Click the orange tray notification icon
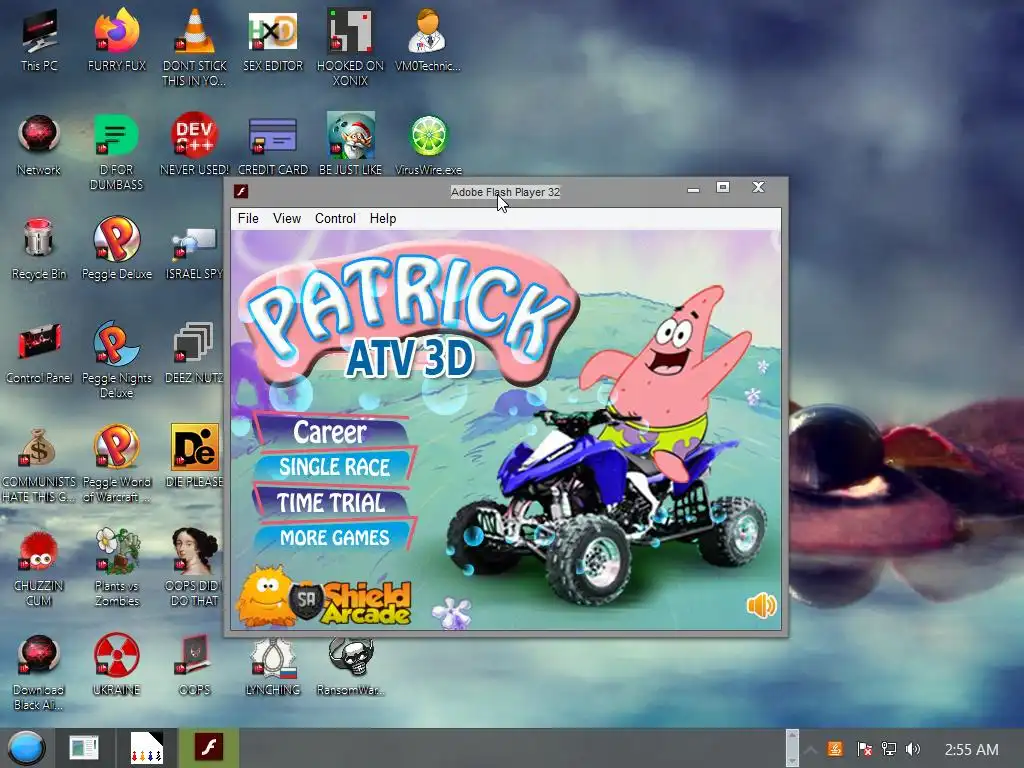The width and height of the screenshot is (1024, 768). point(835,749)
